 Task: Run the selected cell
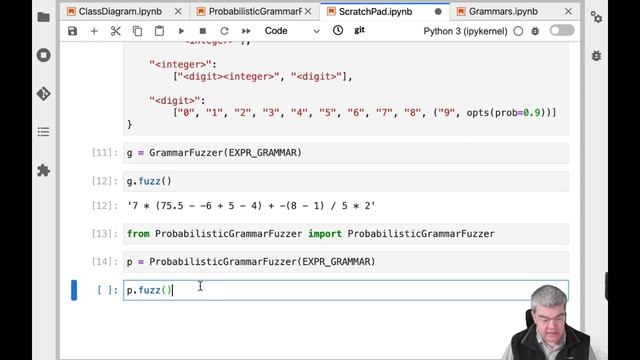coord(181,31)
